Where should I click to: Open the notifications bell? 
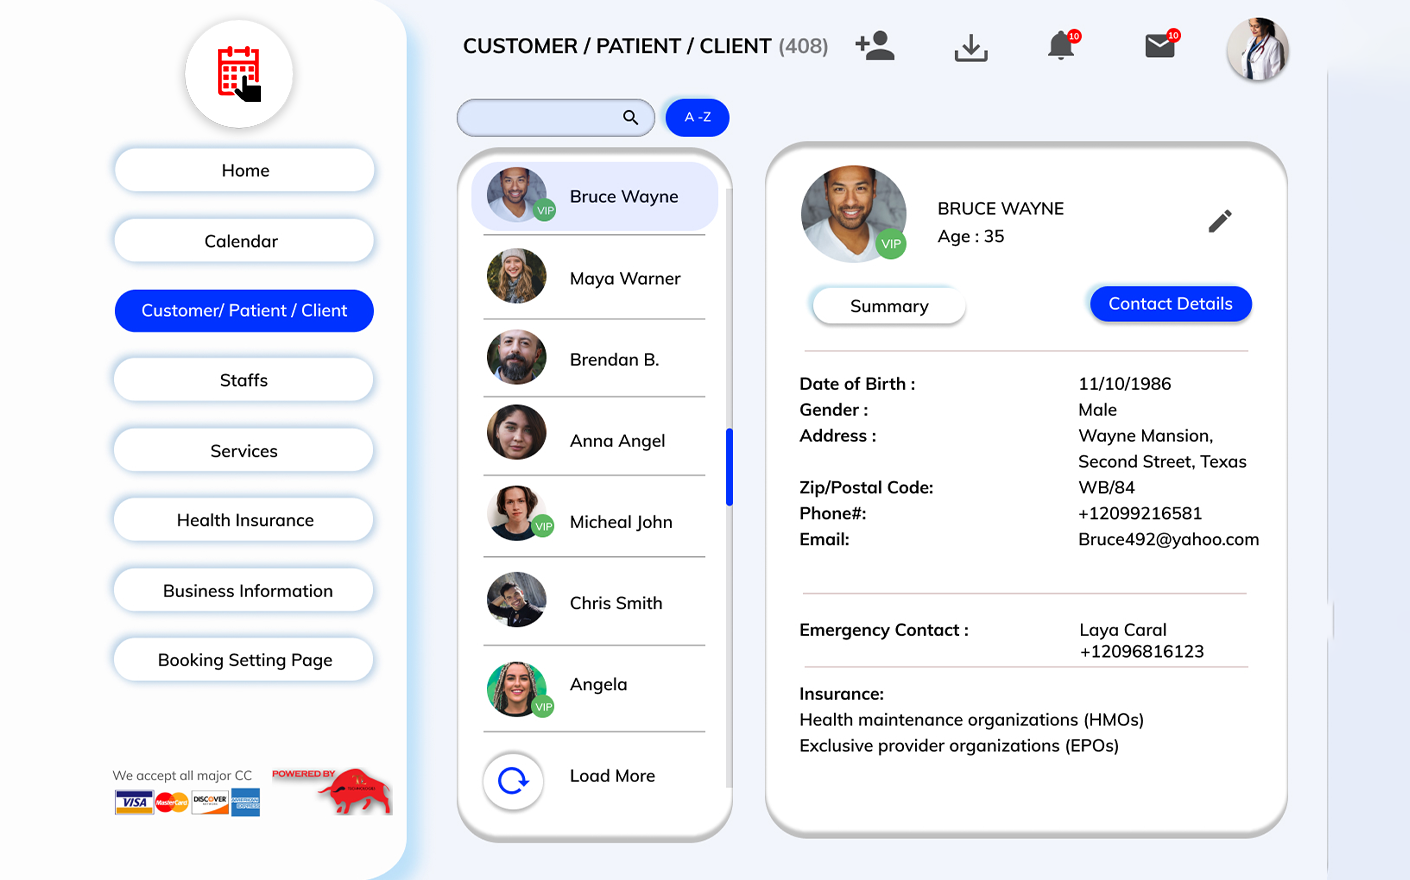tap(1062, 45)
